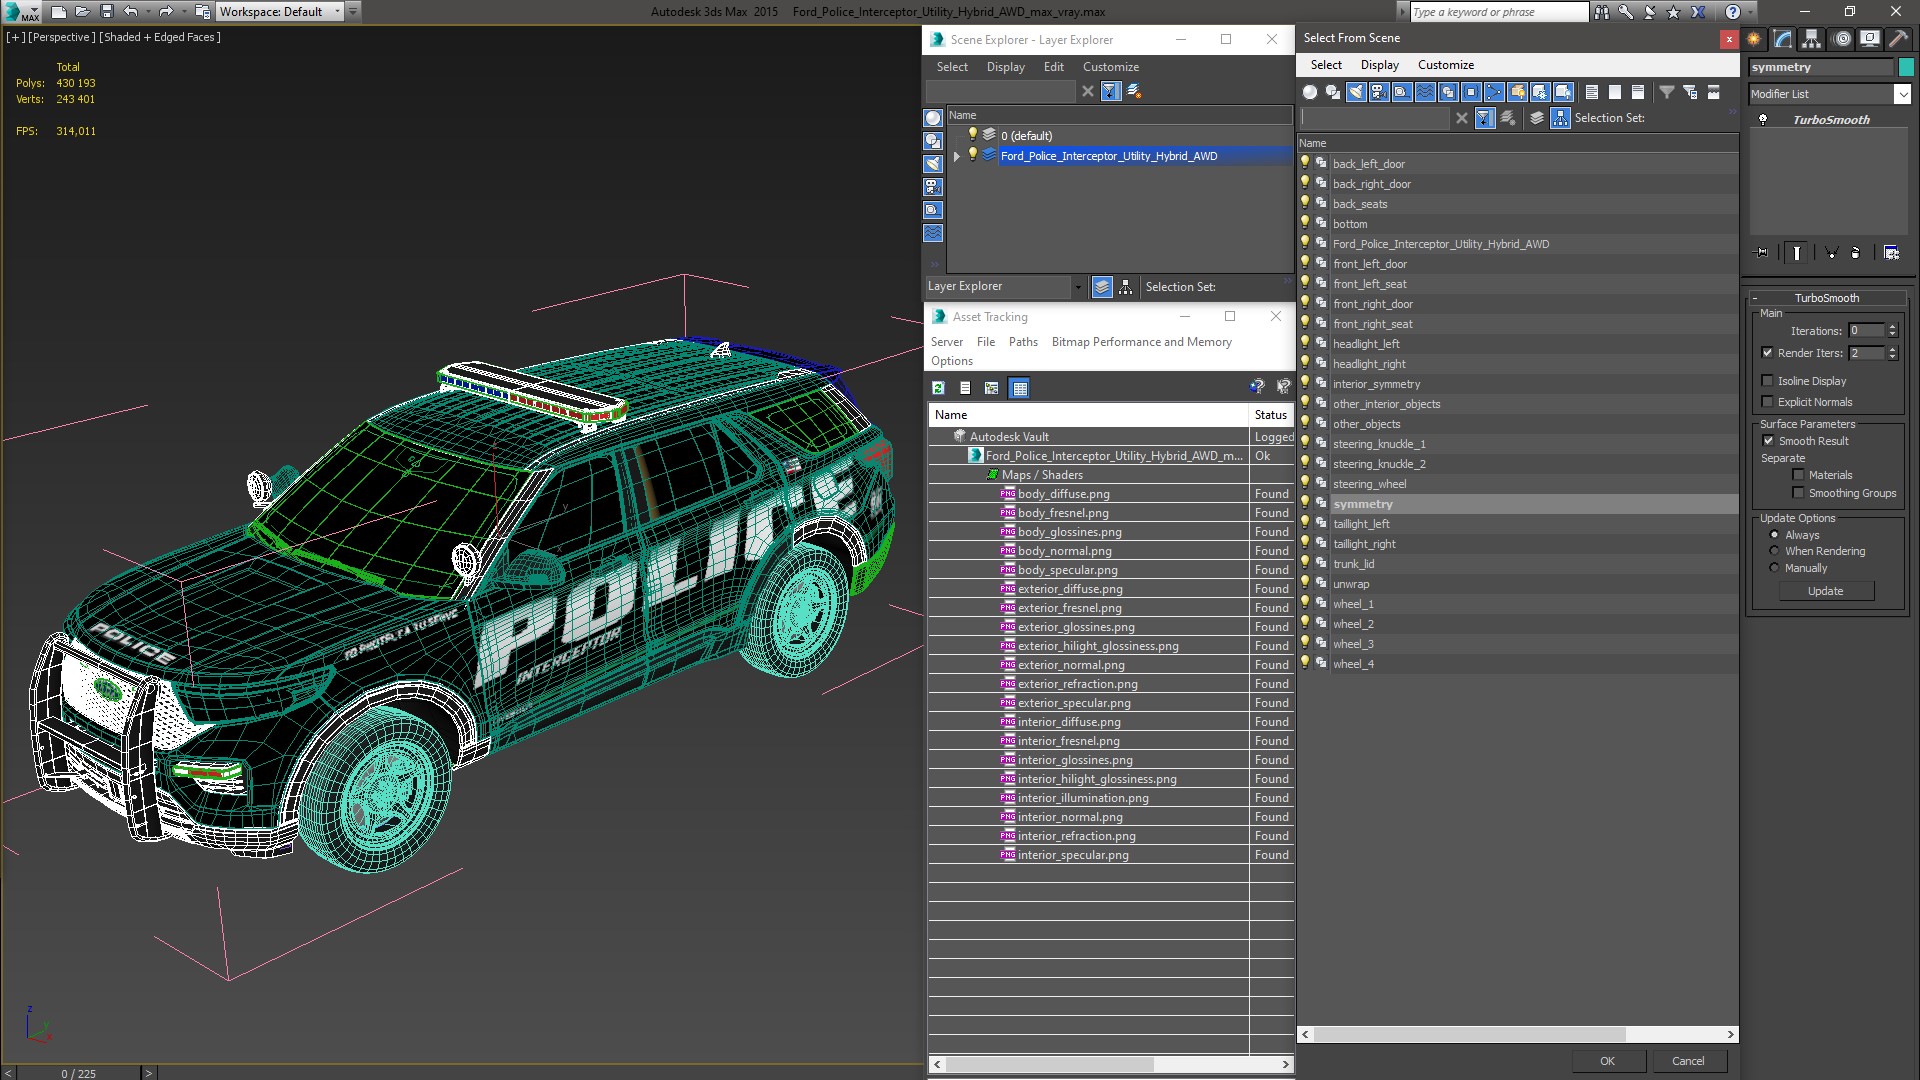
Task: Click Sort by Layer icon in Scene Explorer
Action: click(x=1101, y=287)
